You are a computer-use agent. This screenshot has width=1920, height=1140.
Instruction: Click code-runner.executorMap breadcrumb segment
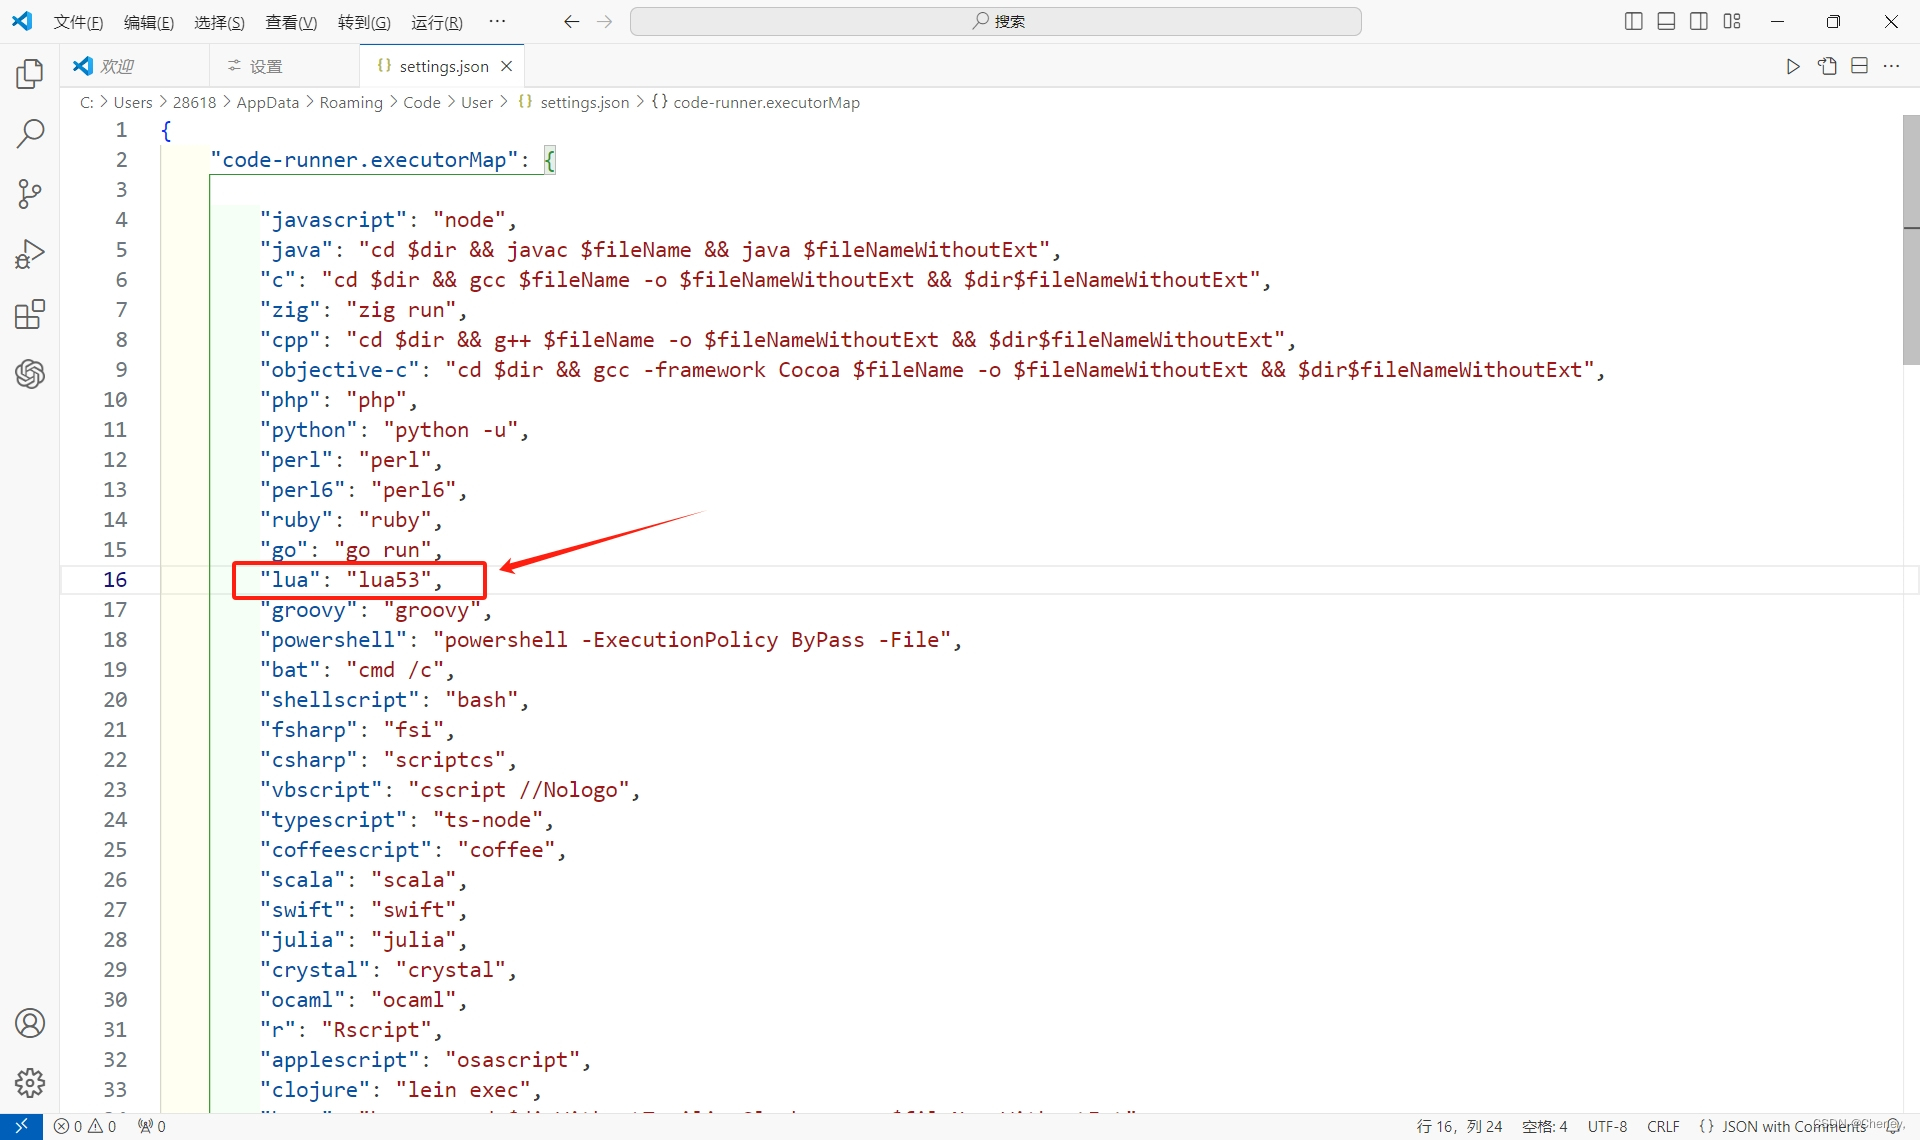[x=756, y=102]
